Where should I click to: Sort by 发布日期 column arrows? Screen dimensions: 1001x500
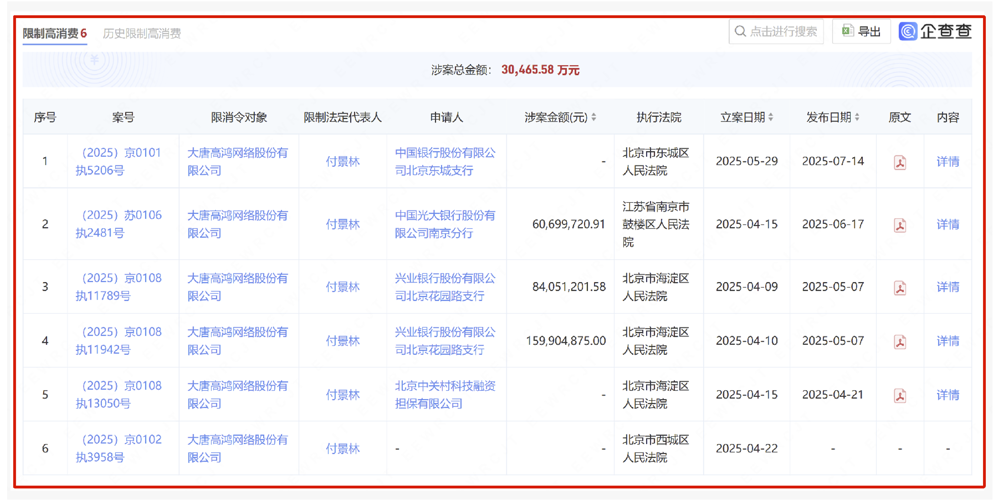coord(857,117)
